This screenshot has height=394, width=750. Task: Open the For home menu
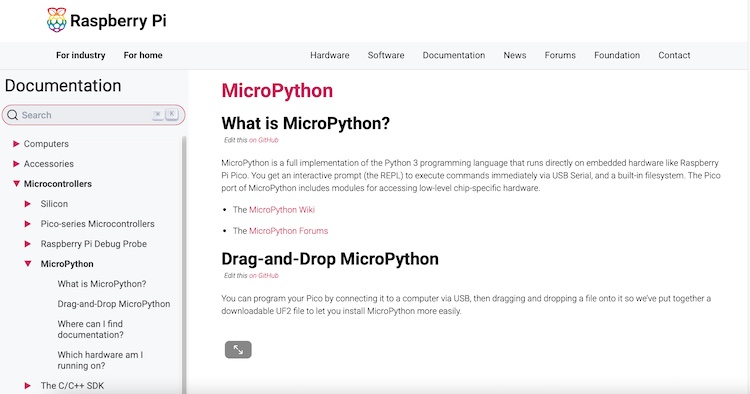point(143,55)
